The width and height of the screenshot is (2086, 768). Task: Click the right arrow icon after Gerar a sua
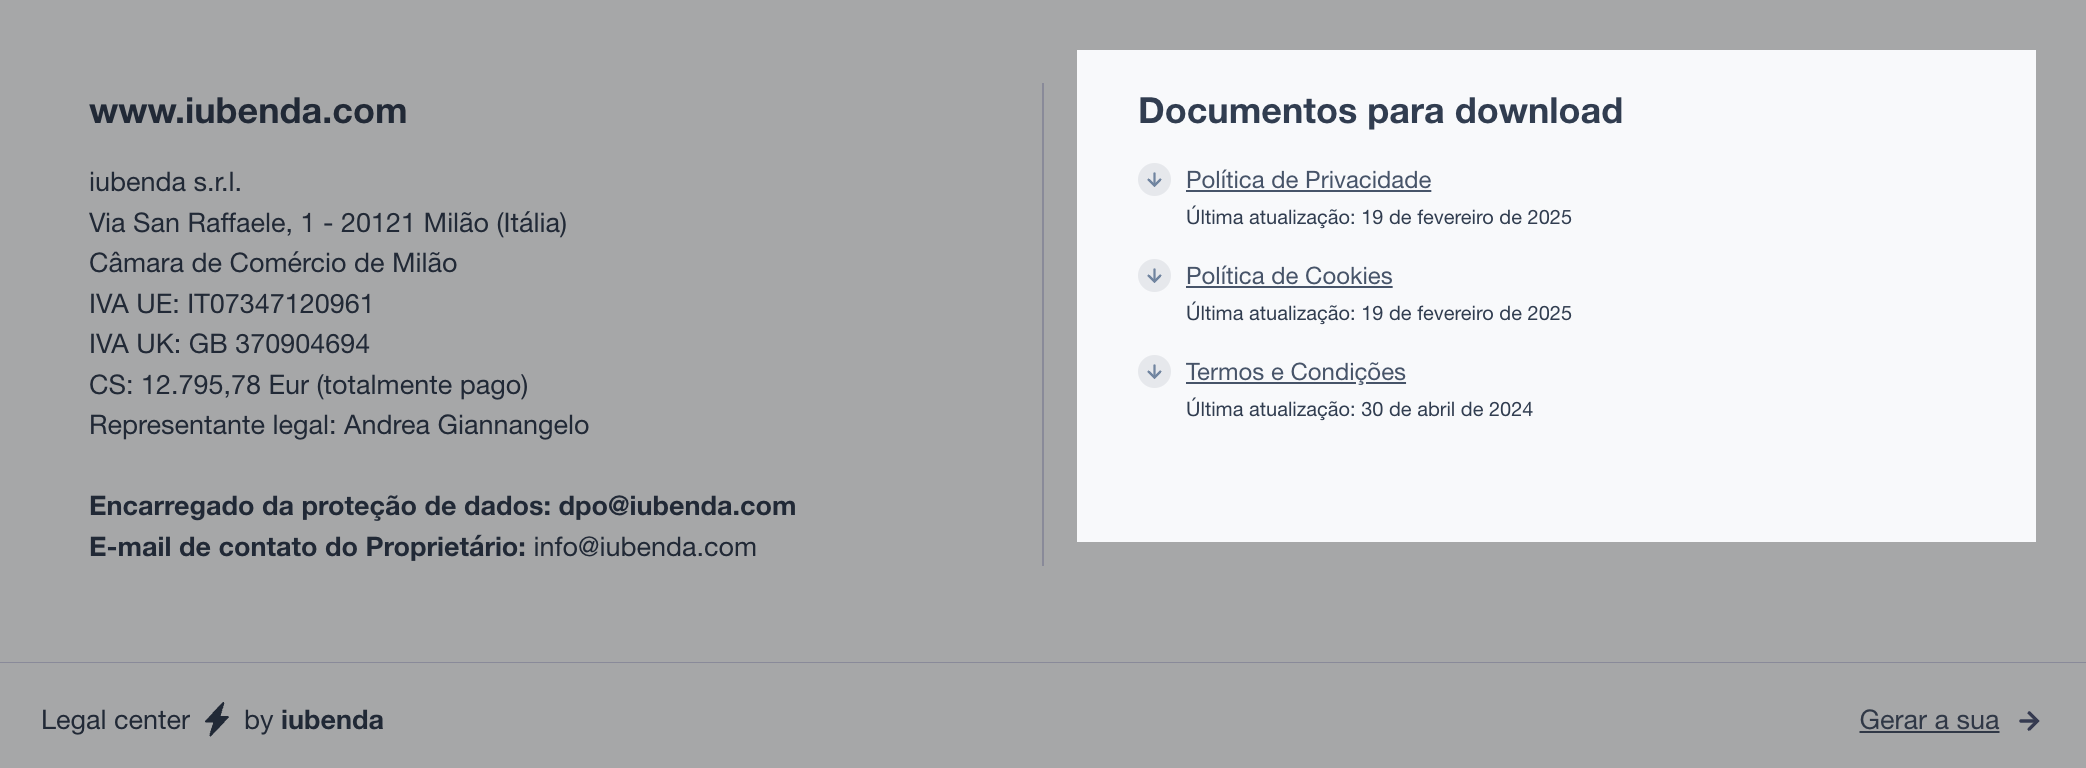point(2029,721)
